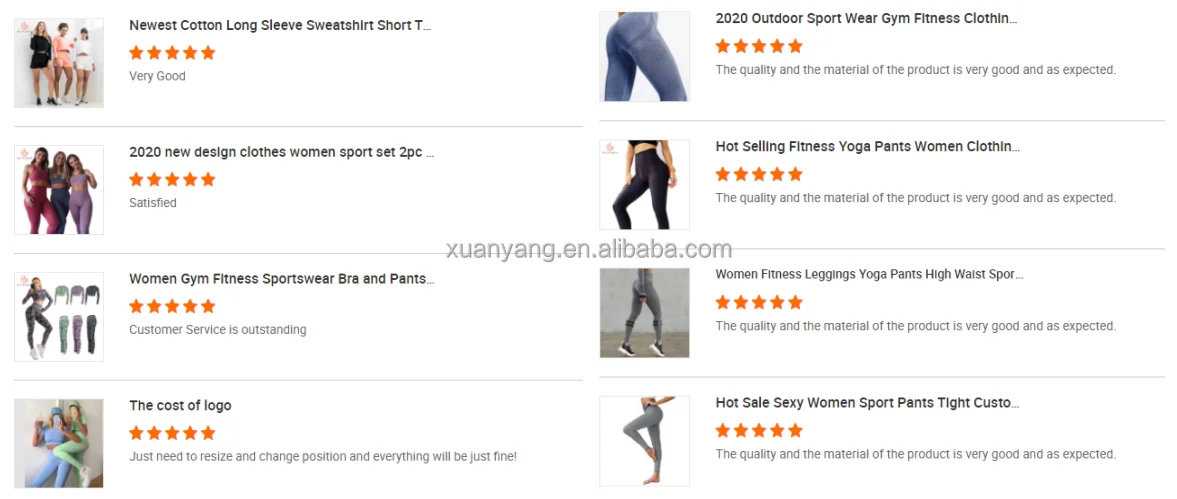Image resolution: width=1177 pixels, height=499 pixels.
Task: Open Women Fitness Leggings Yoga Pants title
Action: click(x=869, y=275)
